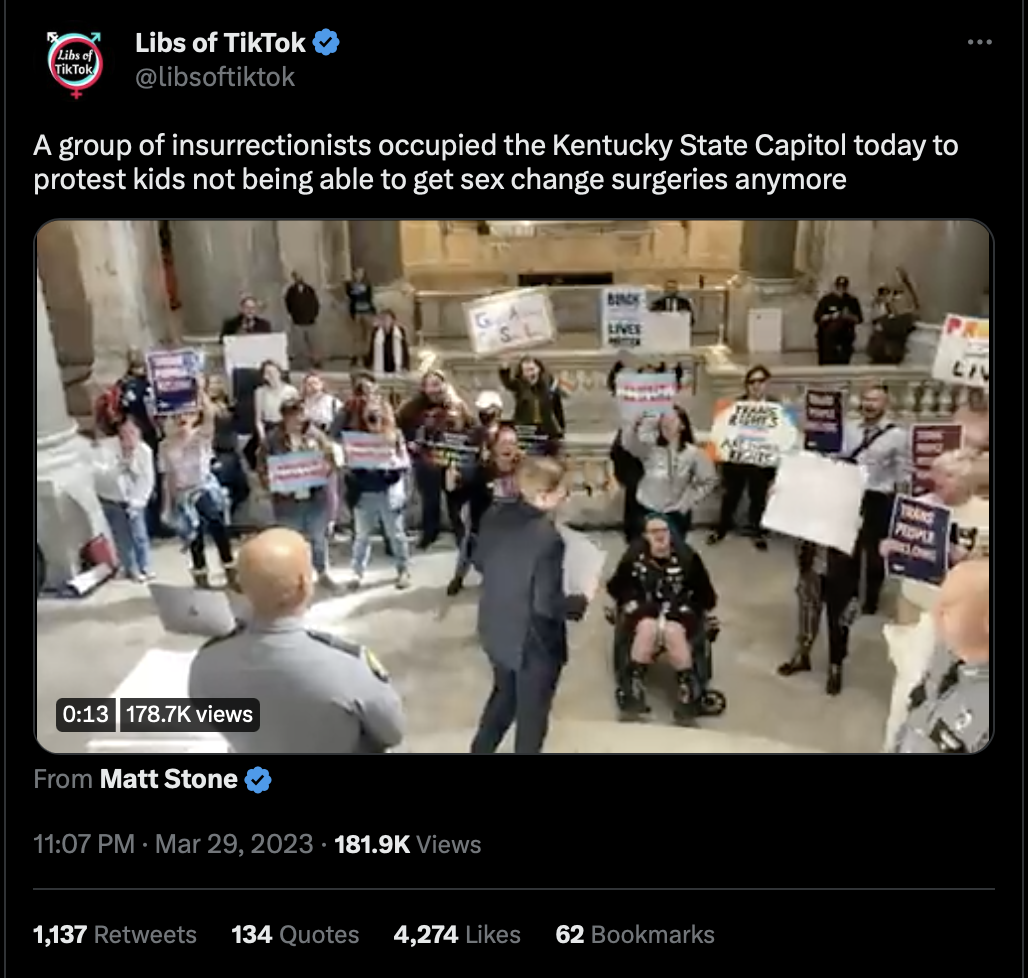The image size is (1028, 978).
Task: Click the verified badge next to Matt Stone
Action: pos(258,779)
